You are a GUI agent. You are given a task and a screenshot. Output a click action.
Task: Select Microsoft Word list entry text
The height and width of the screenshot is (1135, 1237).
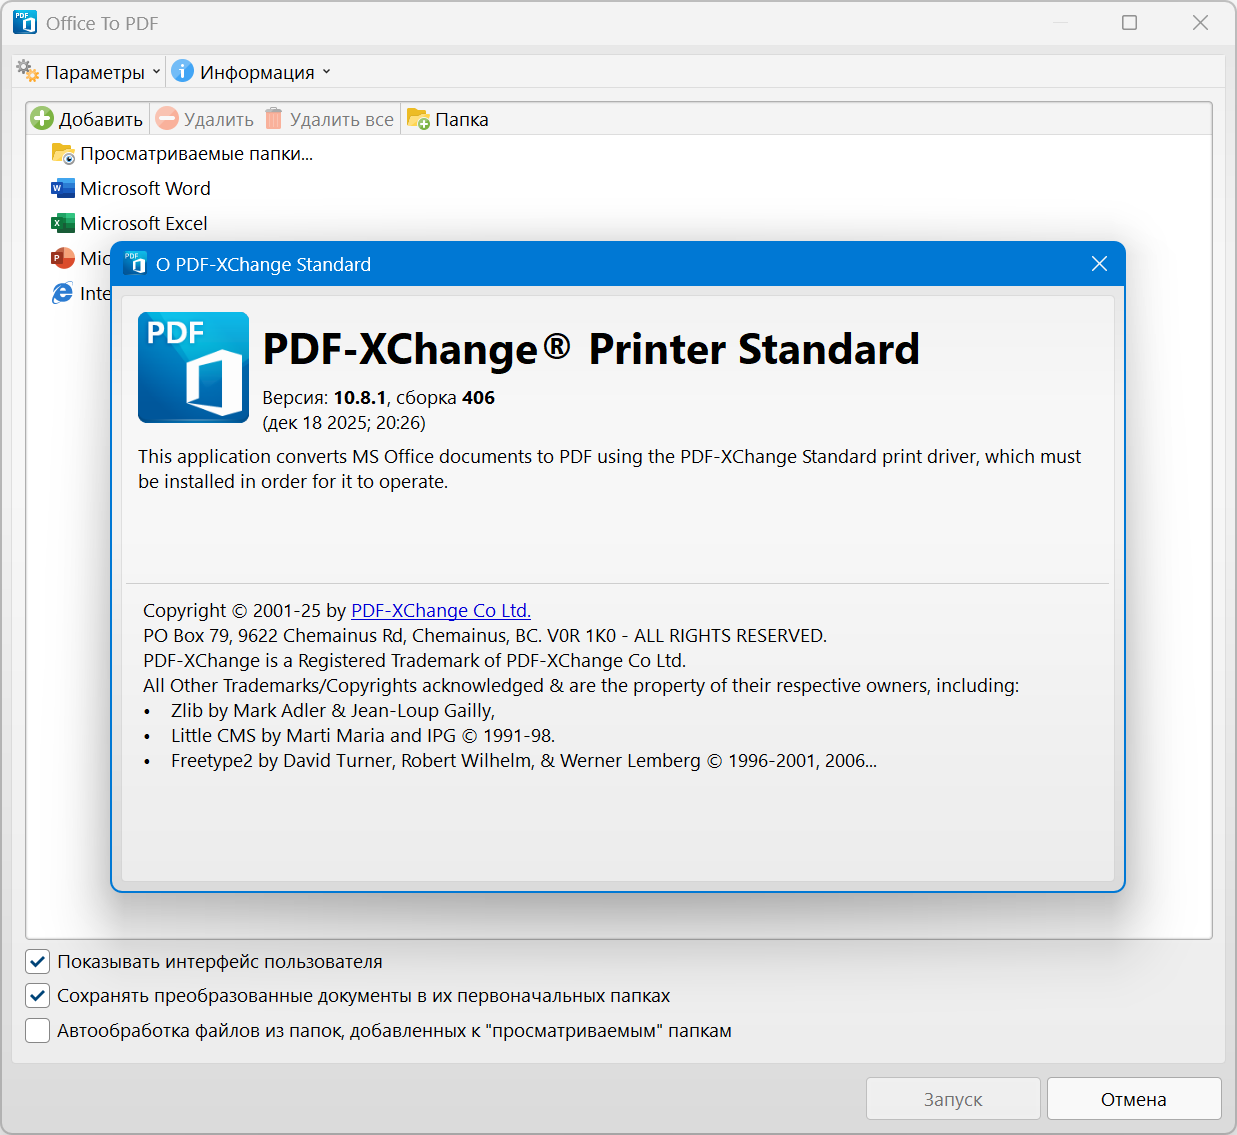click(x=145, y=188)
